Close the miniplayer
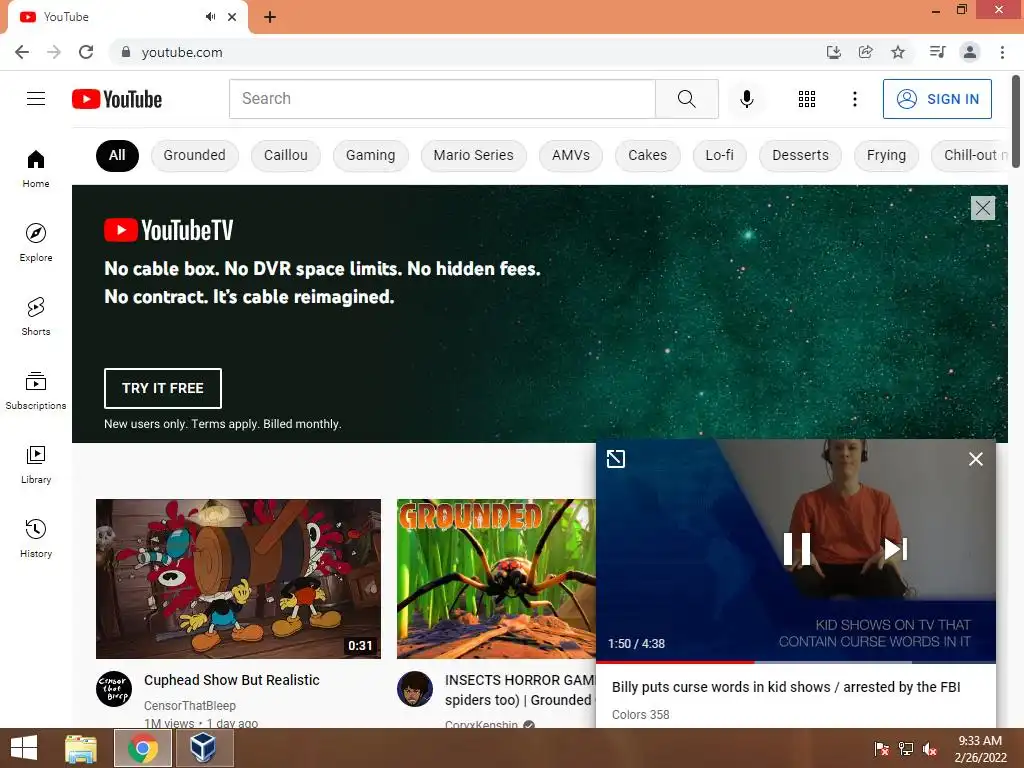The height and width of the screenshot is (768, 1024). [x=976, y=459]
